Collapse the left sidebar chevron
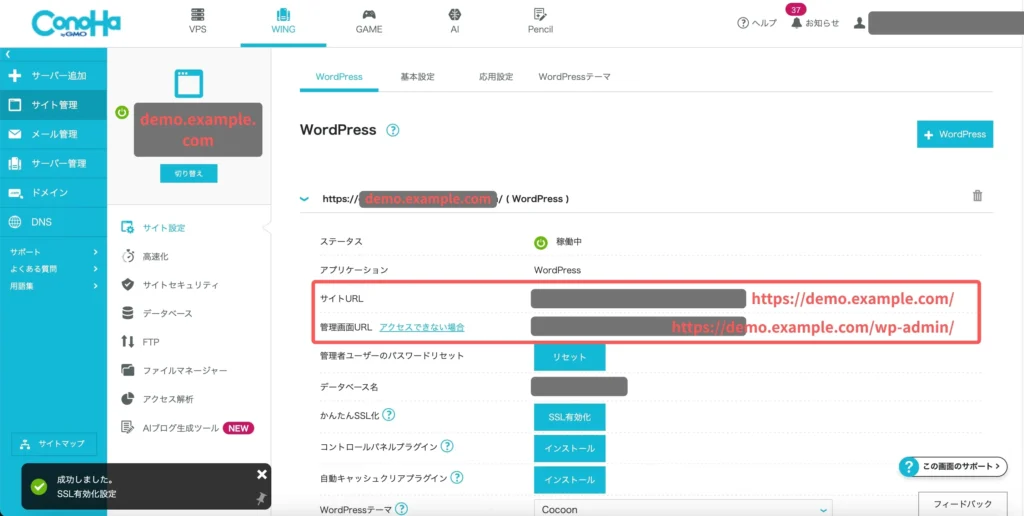Screen dimensions: 1024x516 (x=8, y=54)
